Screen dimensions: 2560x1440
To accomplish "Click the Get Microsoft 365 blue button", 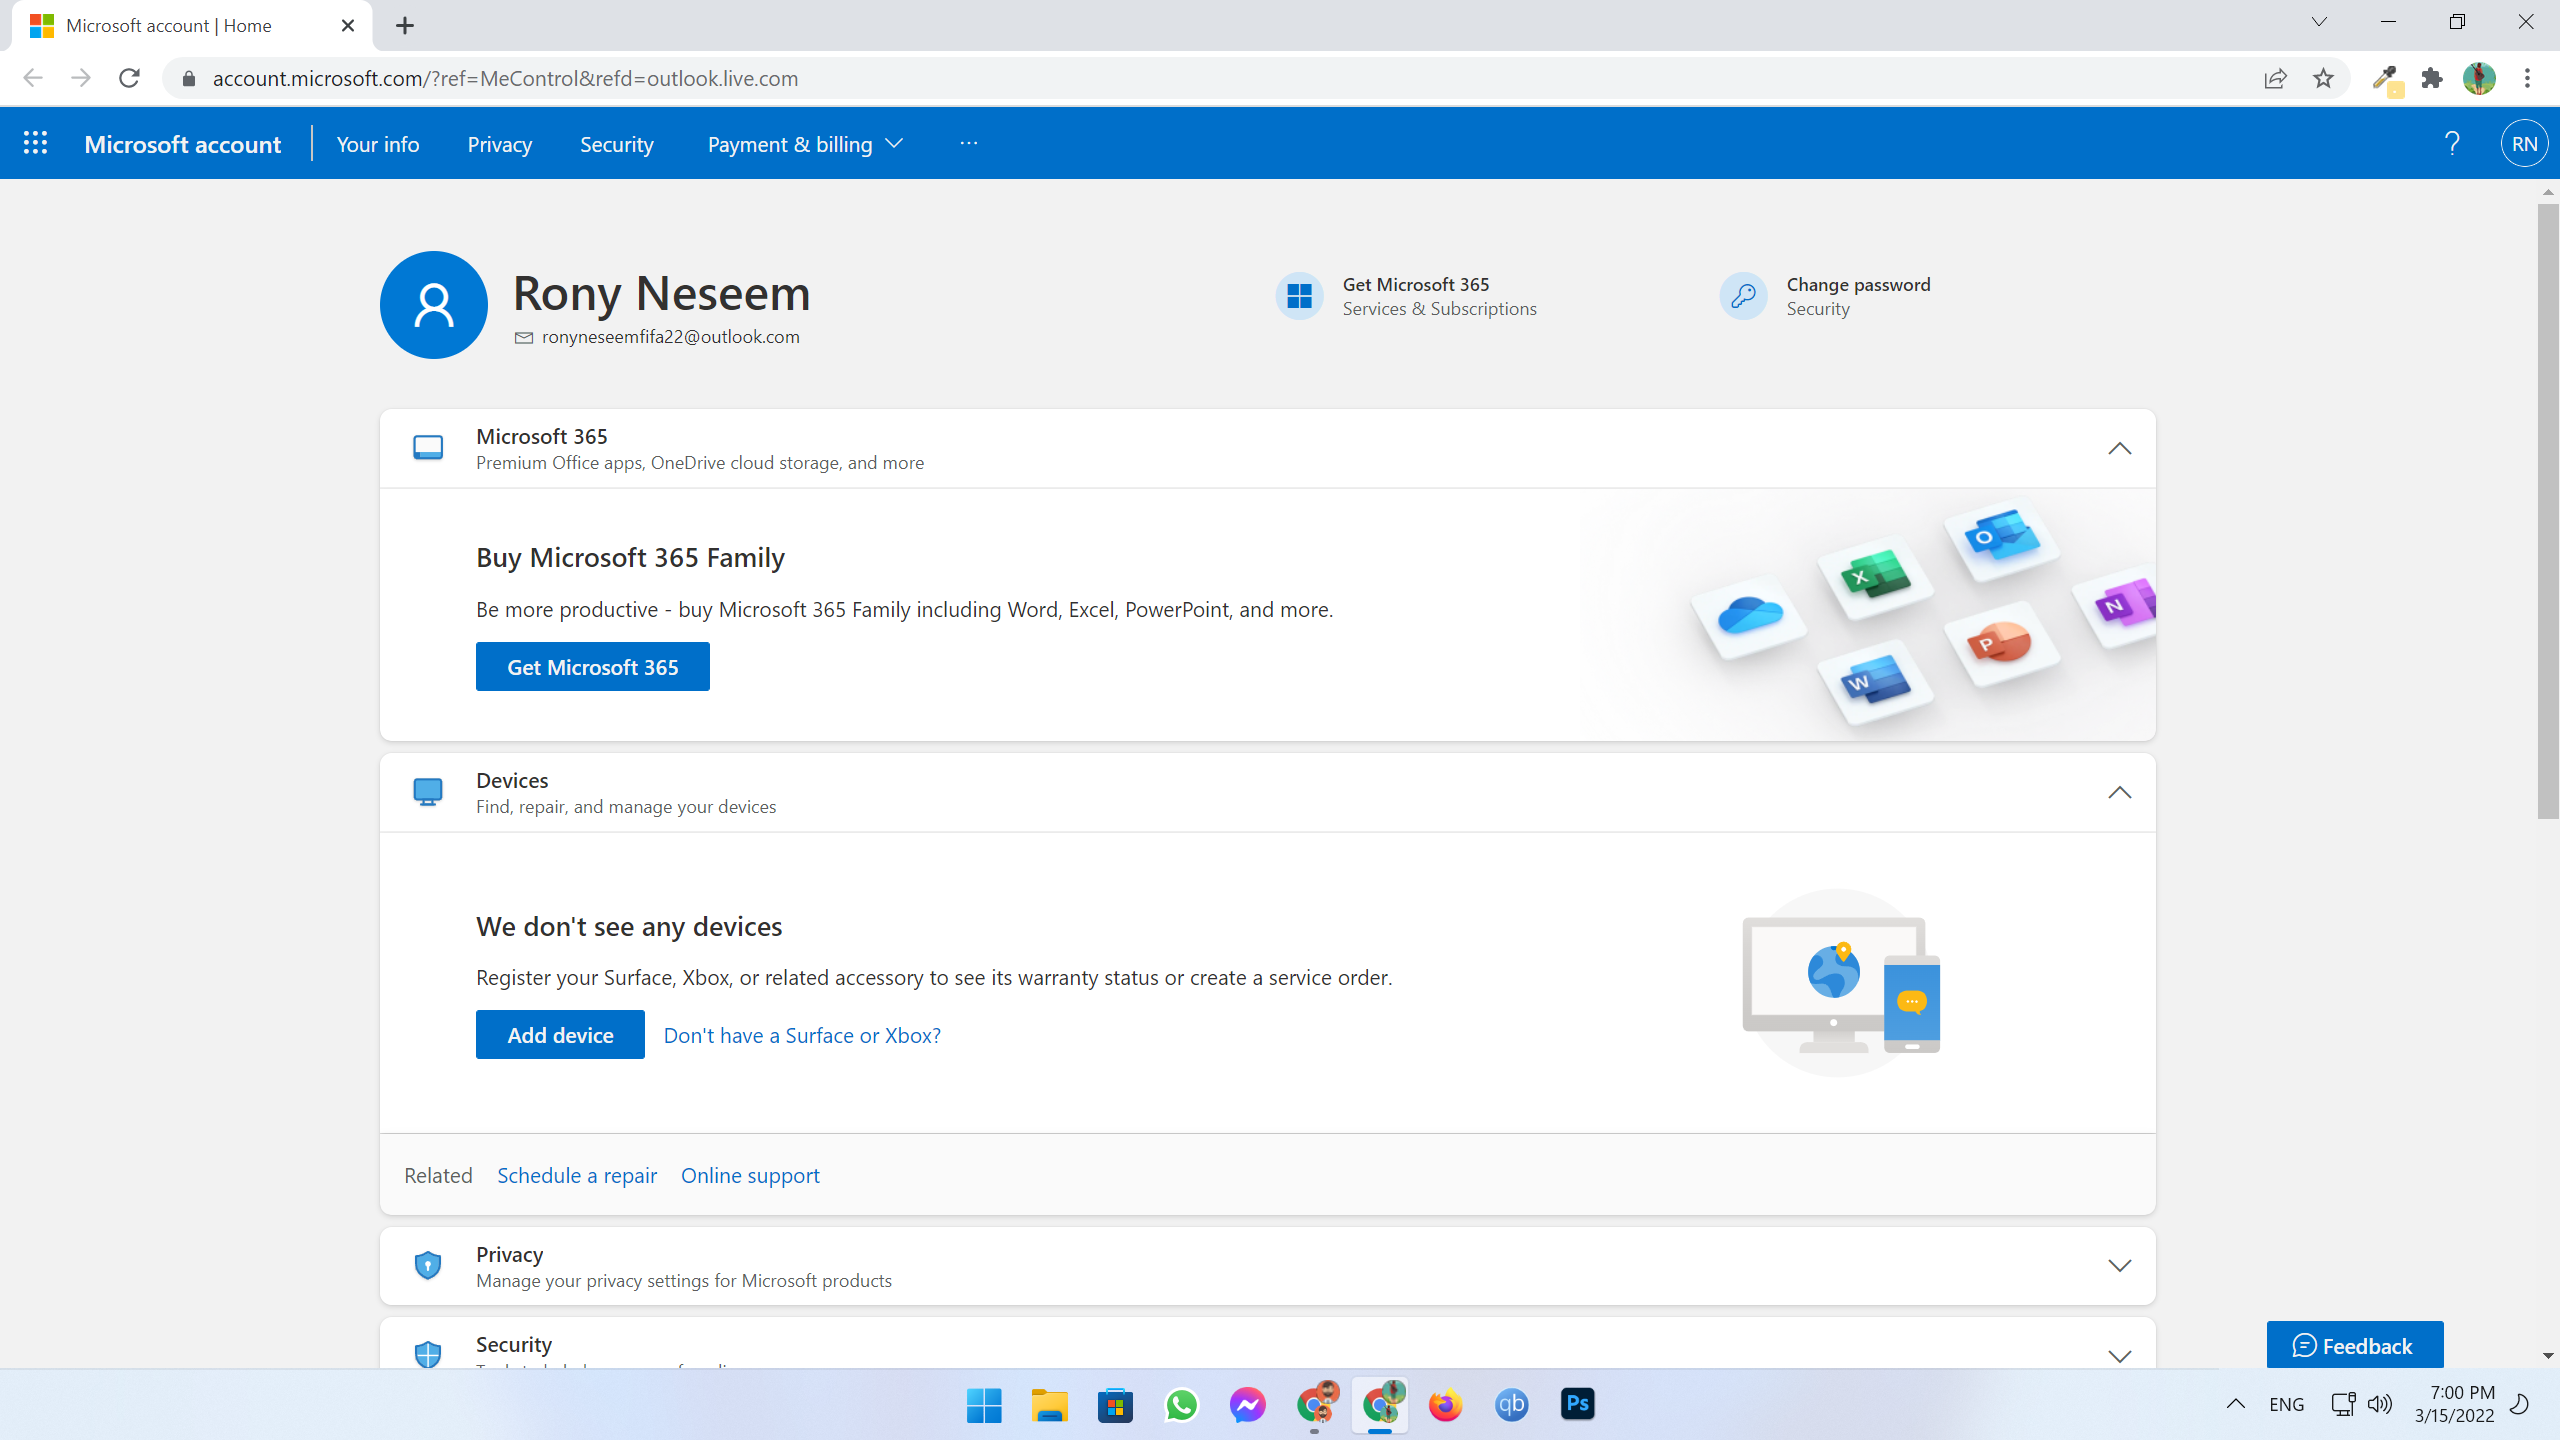I will (593, 667).
